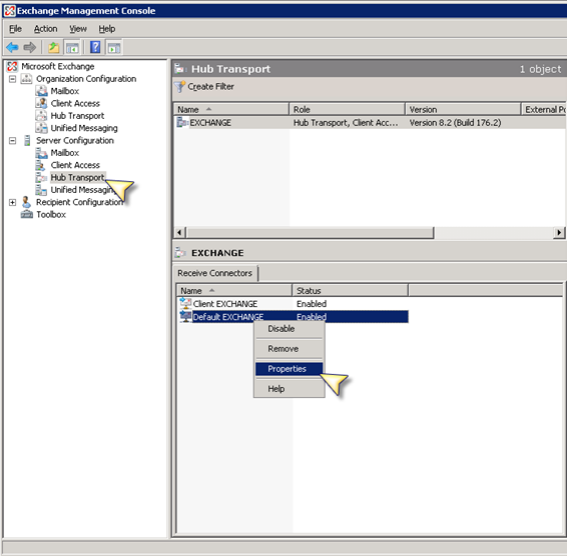Screen dimensions: 567x556
Task: Click the External column header
Action: coord(544,110)
